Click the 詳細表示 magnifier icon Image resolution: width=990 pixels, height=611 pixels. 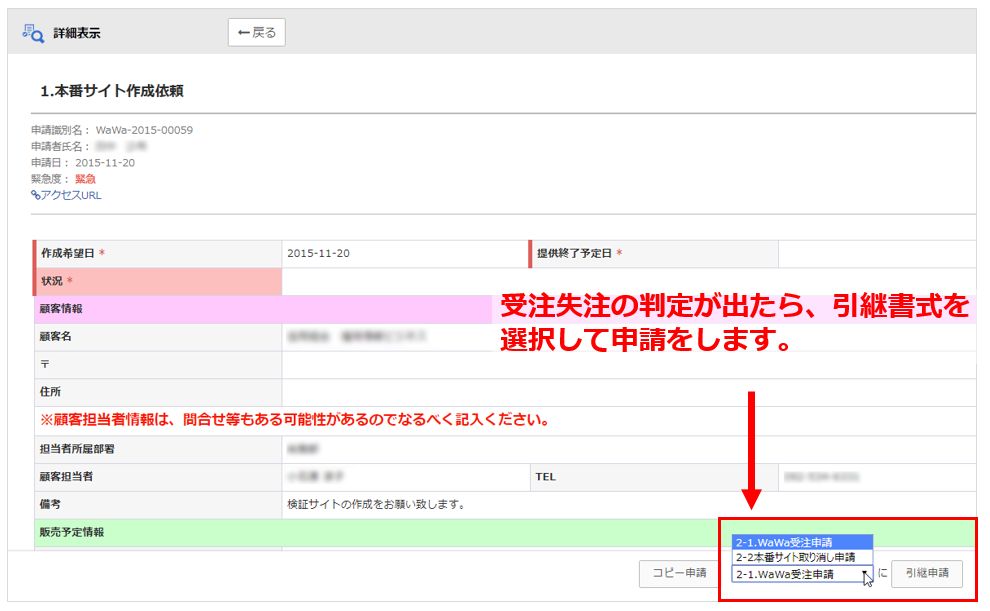click(32, 33)
